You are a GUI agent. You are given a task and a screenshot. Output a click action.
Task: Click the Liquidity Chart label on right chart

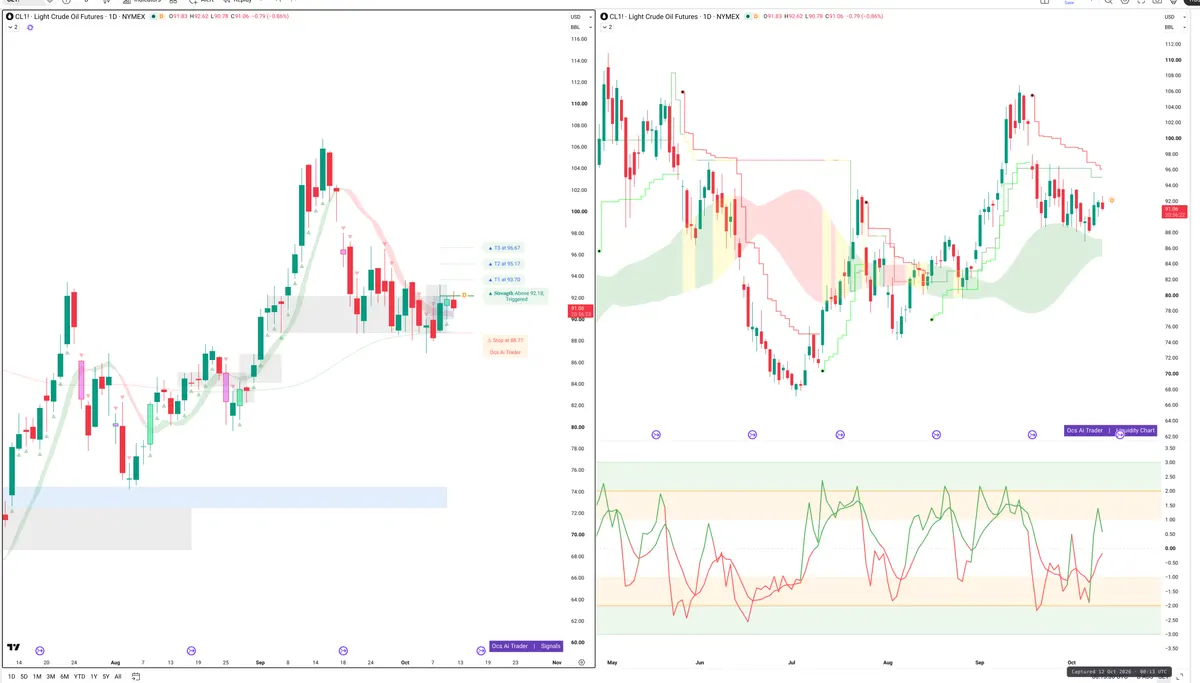[1135, 430]
